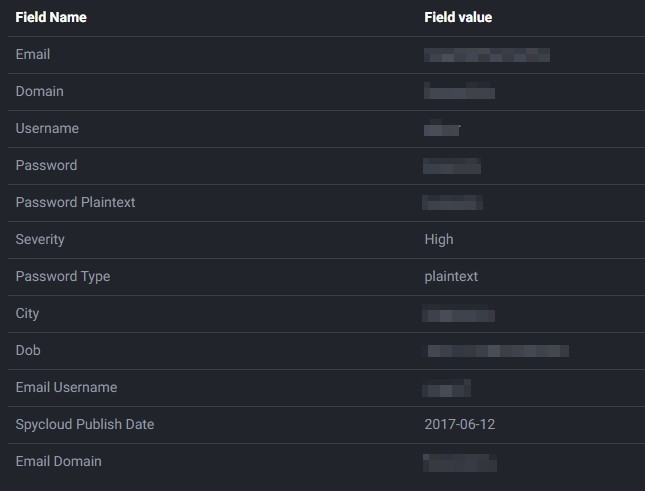Select the Password field label
Screen dimensions: 645x491
pos(46,165)
